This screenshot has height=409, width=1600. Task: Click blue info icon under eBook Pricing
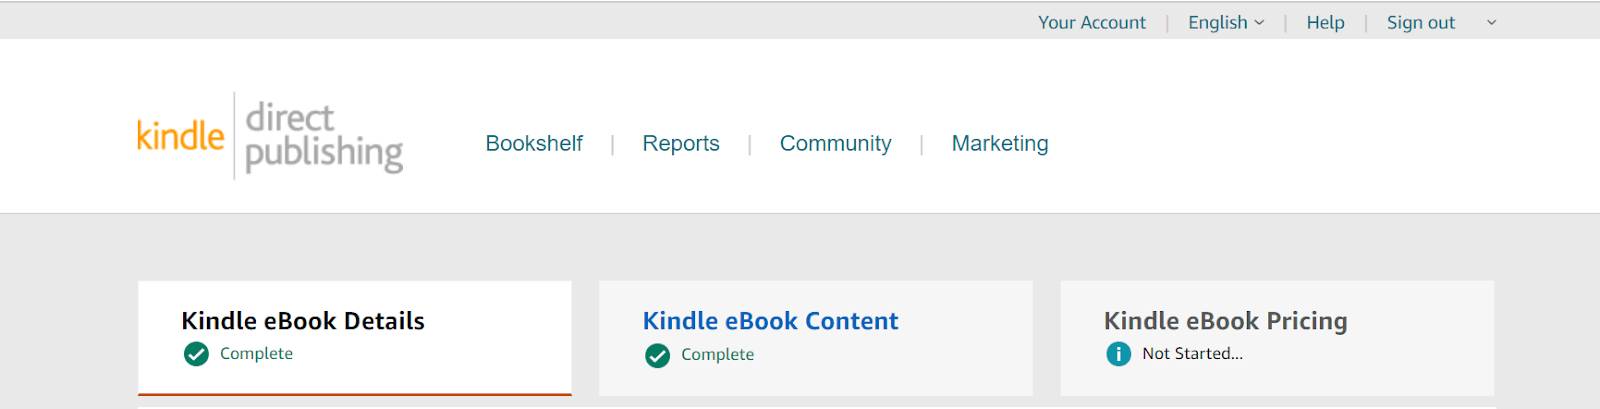point(1119,354)
